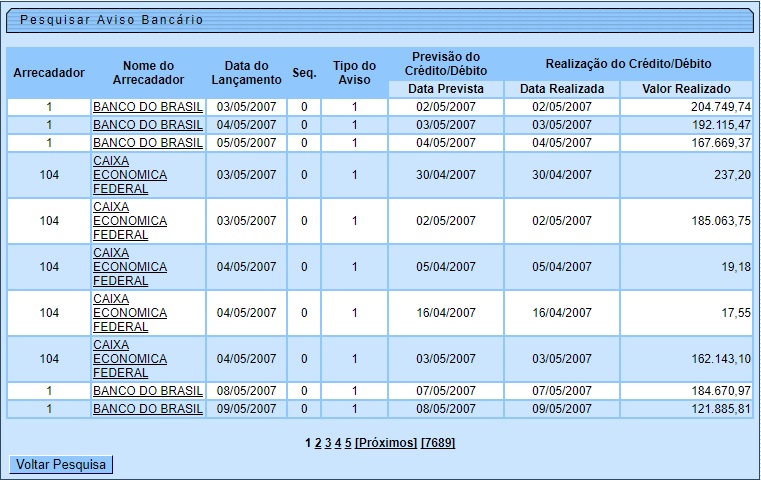The width and height of the screenshot is (761, 480).
Task: Select the value 121.885,81
Action: click(721, 409)
